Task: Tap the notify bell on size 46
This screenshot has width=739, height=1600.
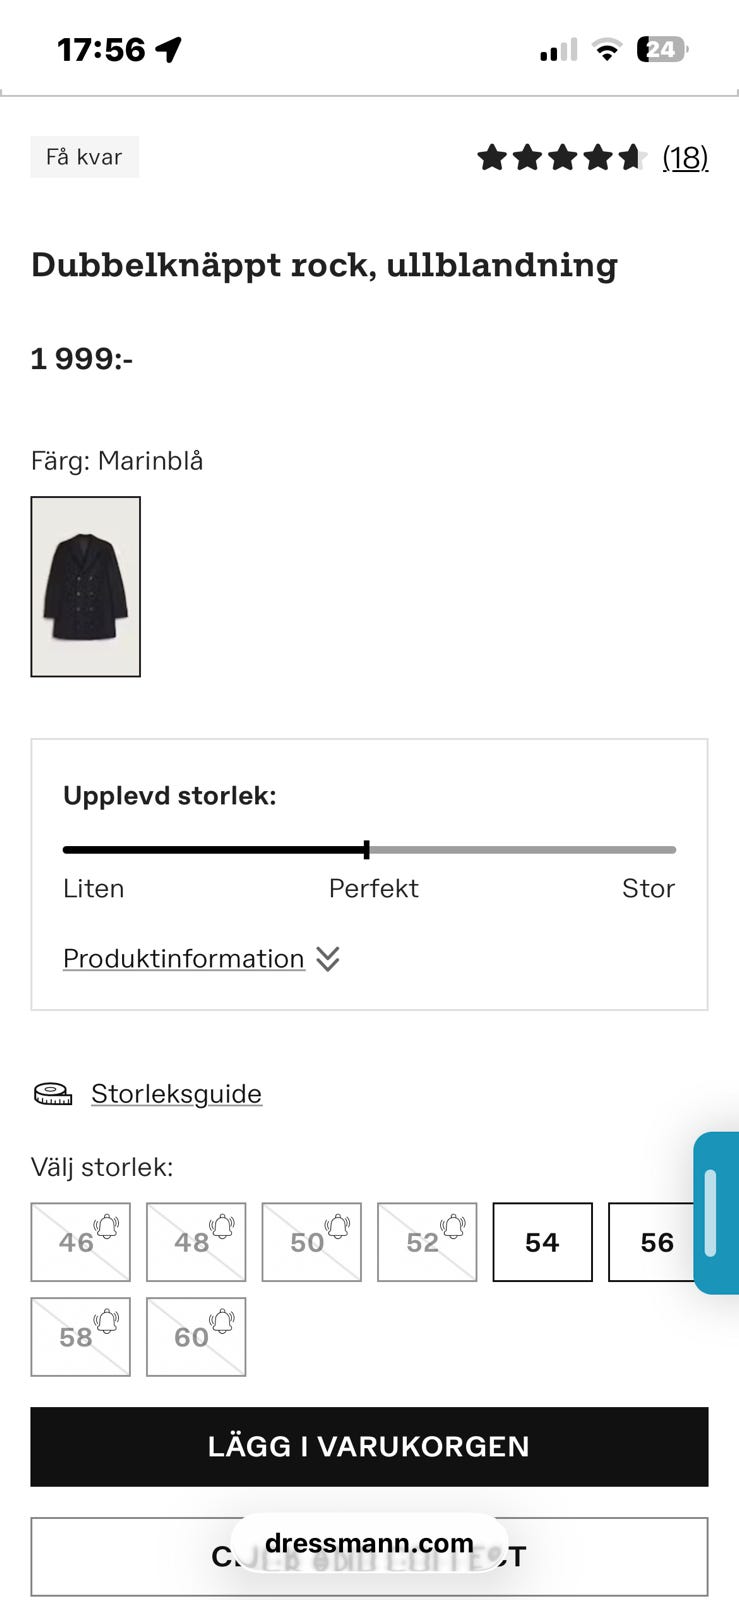Action: coord(106,1226)
